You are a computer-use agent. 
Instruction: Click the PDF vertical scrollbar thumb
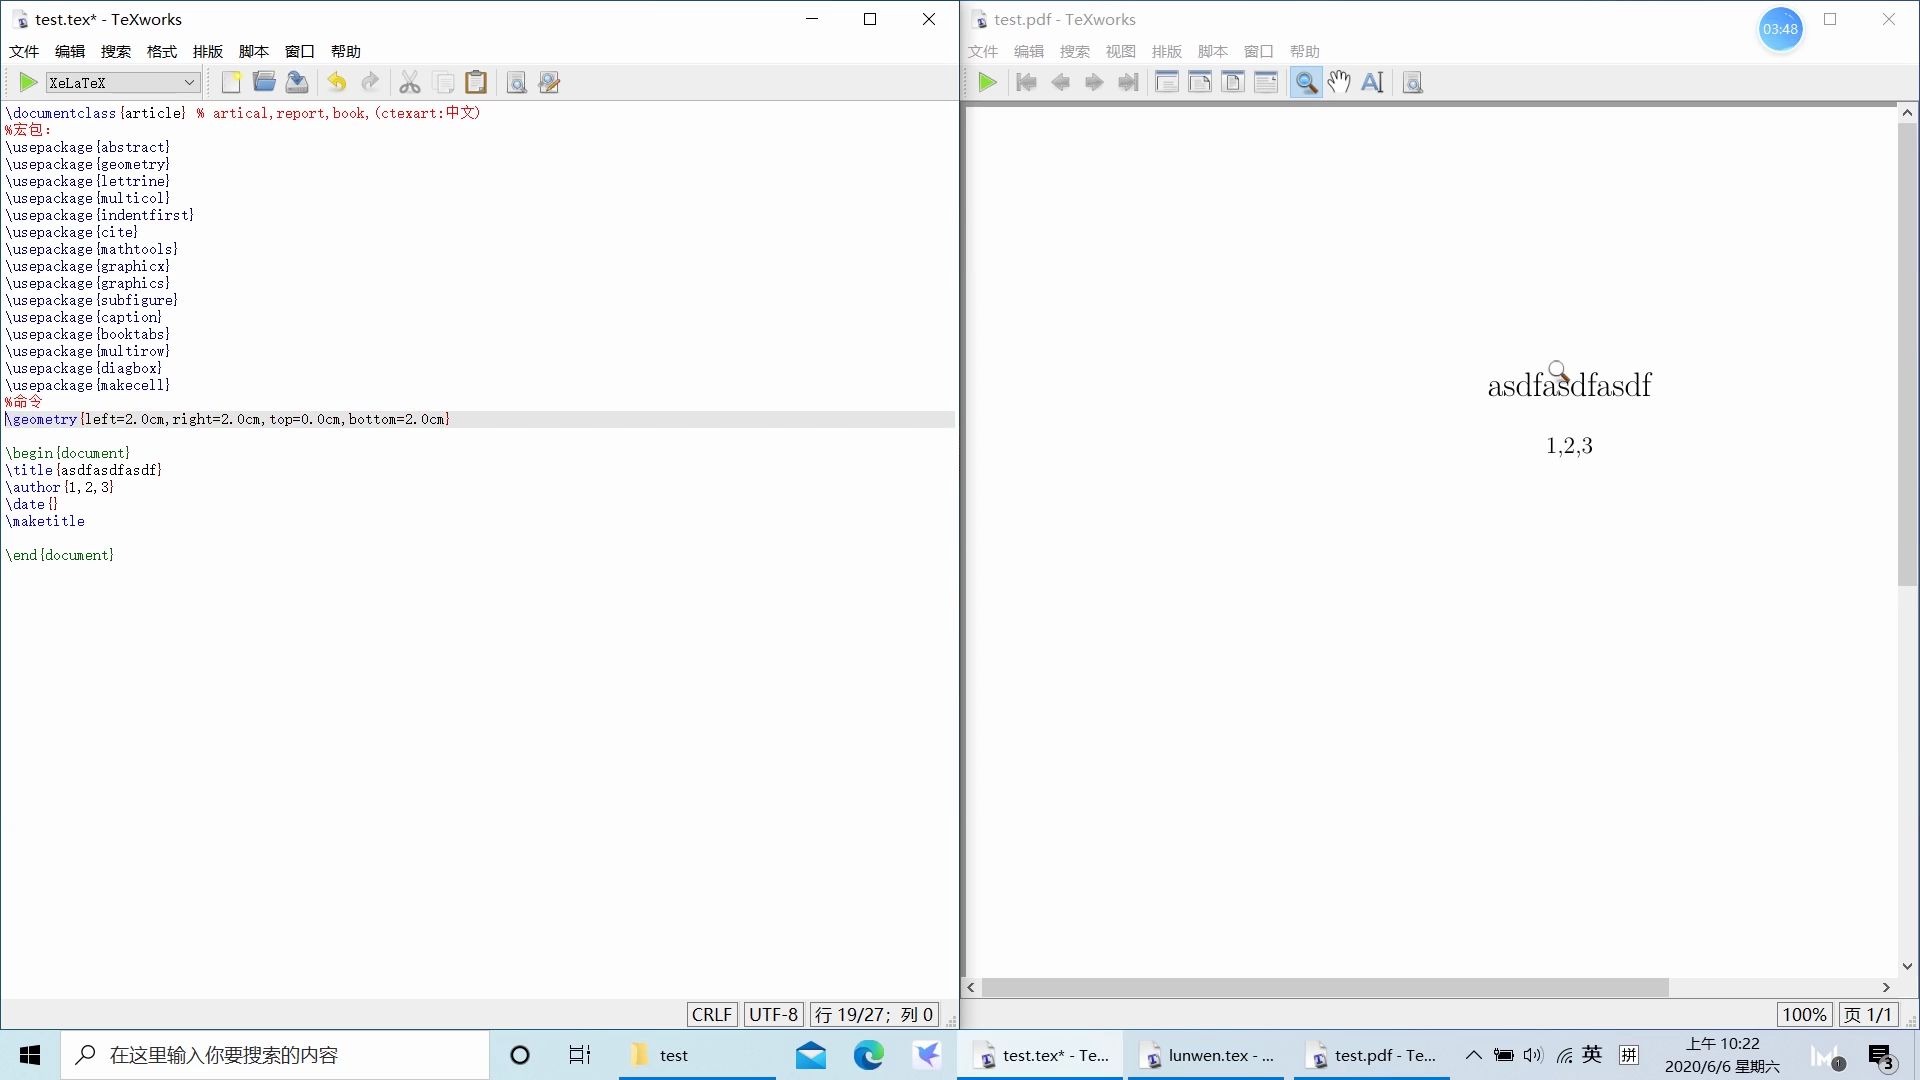tap(1907, 354)
